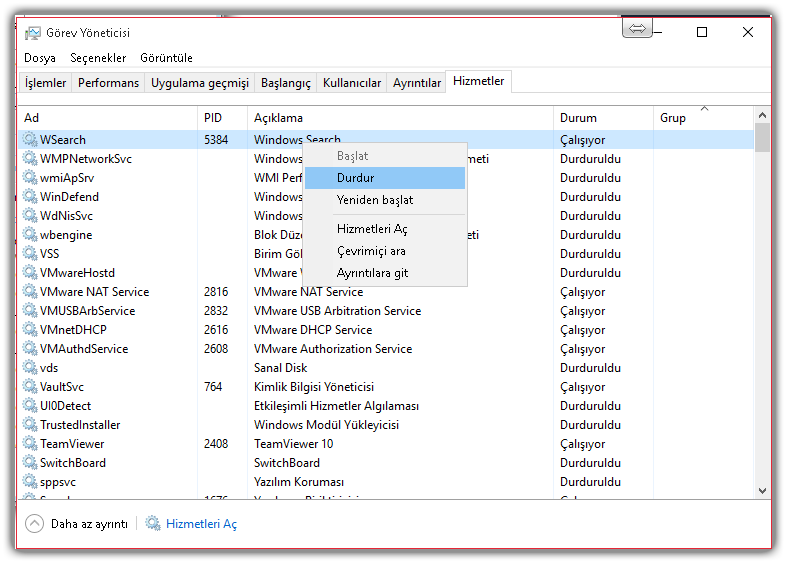Click the scrollbar down arrow
The image size is (787, 564).
[762, 491]
